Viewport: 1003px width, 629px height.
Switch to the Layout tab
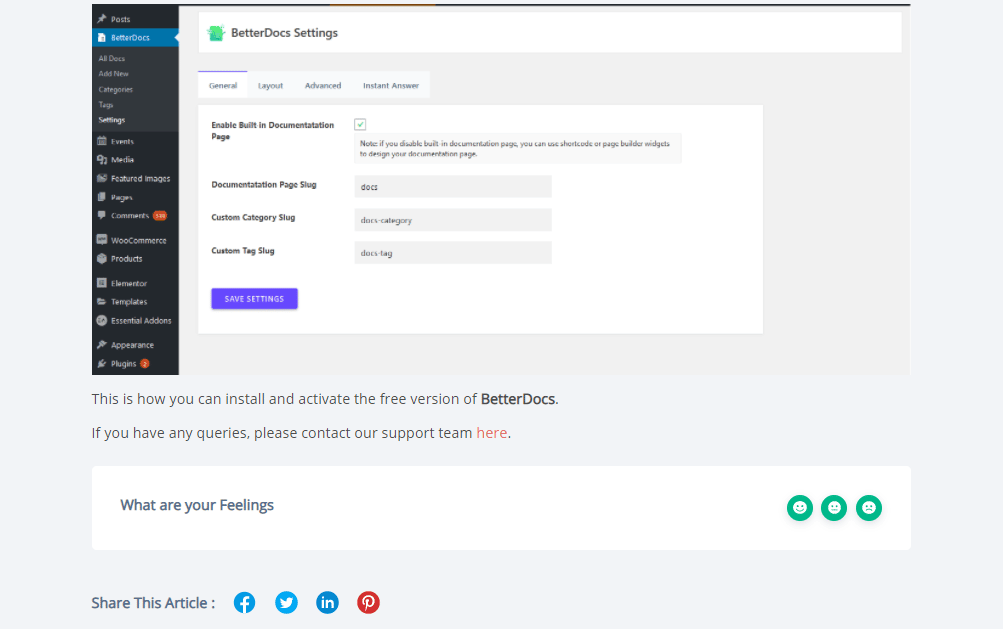270,86
